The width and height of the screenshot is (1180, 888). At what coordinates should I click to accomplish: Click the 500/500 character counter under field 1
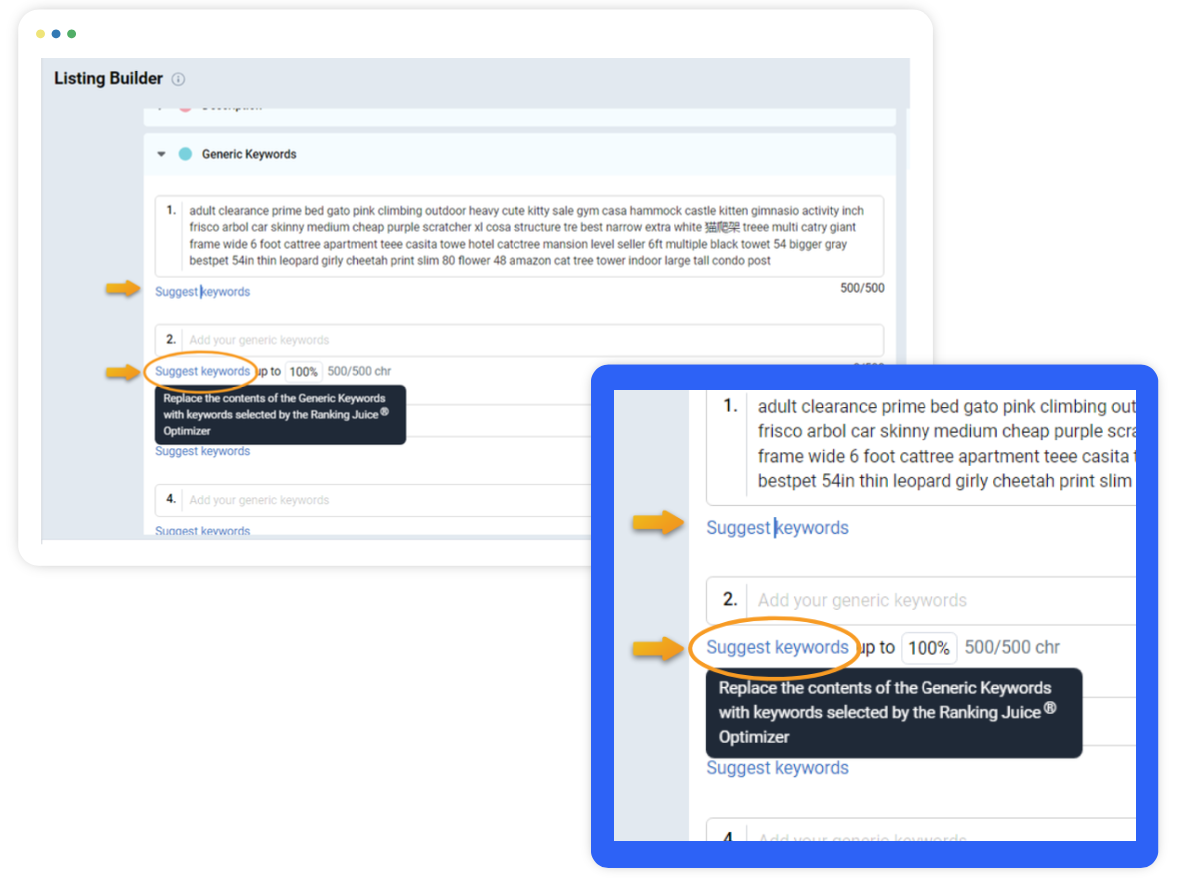(x=862, y=288)
